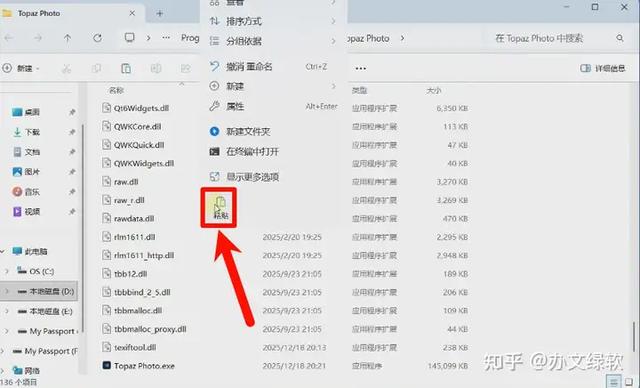Click the Back navigation arrow
The image size is (640, 388).
pyautogui.click(x=9, y=38)
